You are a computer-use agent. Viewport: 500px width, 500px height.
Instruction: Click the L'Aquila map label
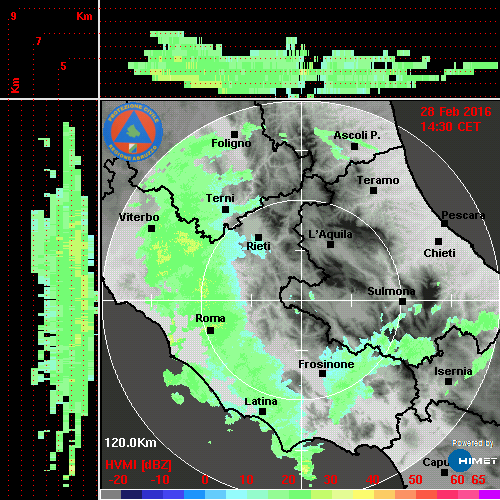[x=330, y=234]
